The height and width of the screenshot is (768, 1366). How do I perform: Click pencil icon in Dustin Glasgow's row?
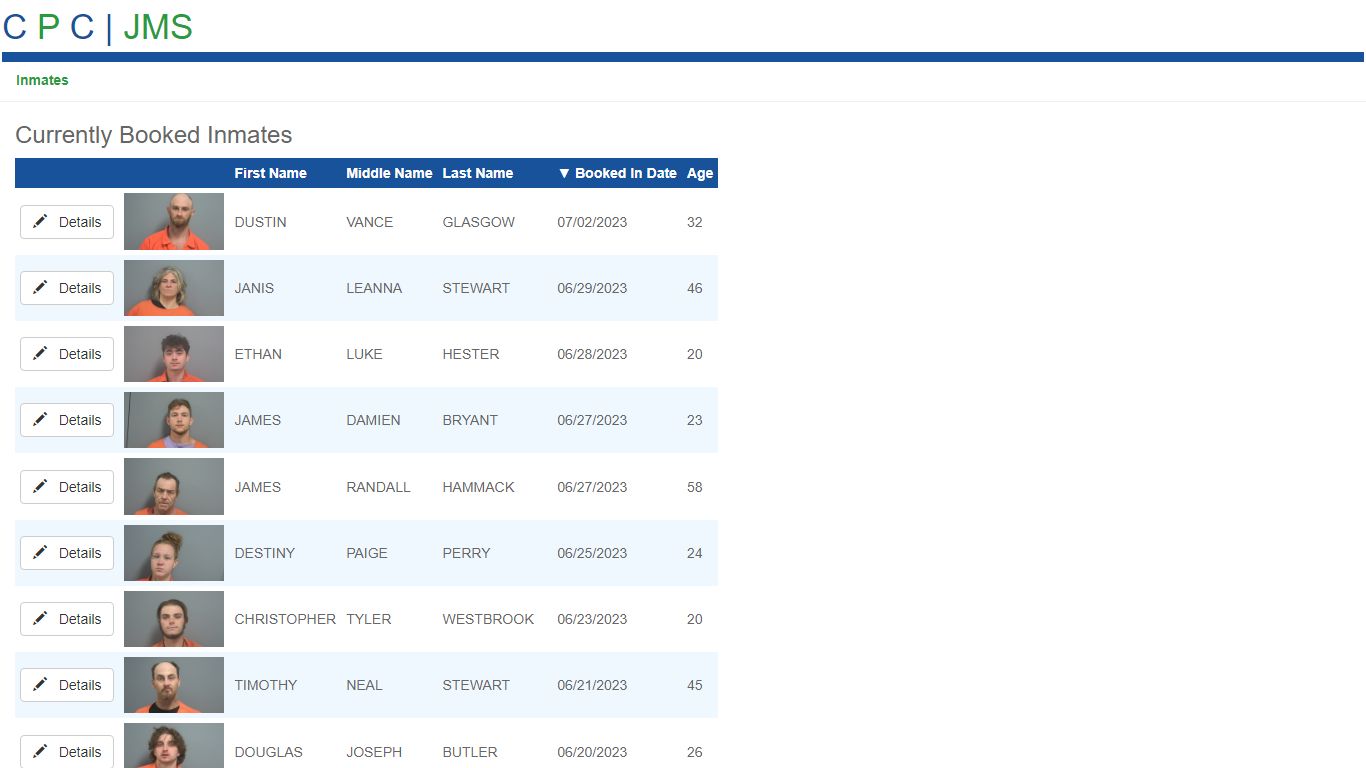click(40, 222)
